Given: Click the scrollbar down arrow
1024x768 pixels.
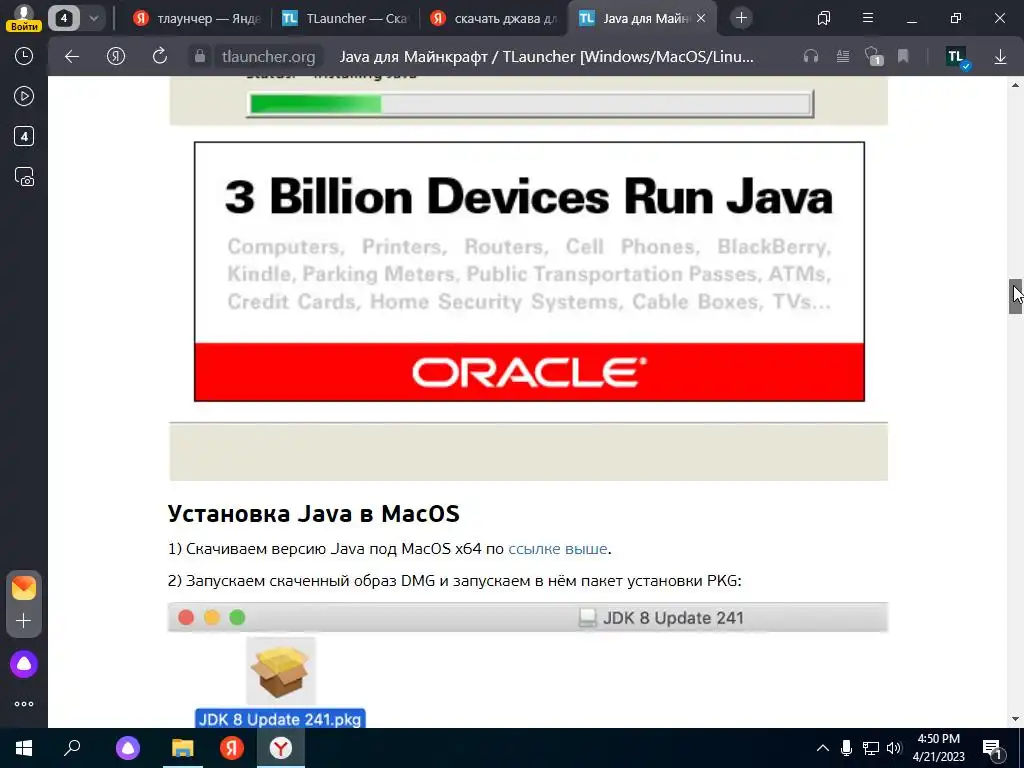Looking at the screenshot, I should (x=1016, y=720).
